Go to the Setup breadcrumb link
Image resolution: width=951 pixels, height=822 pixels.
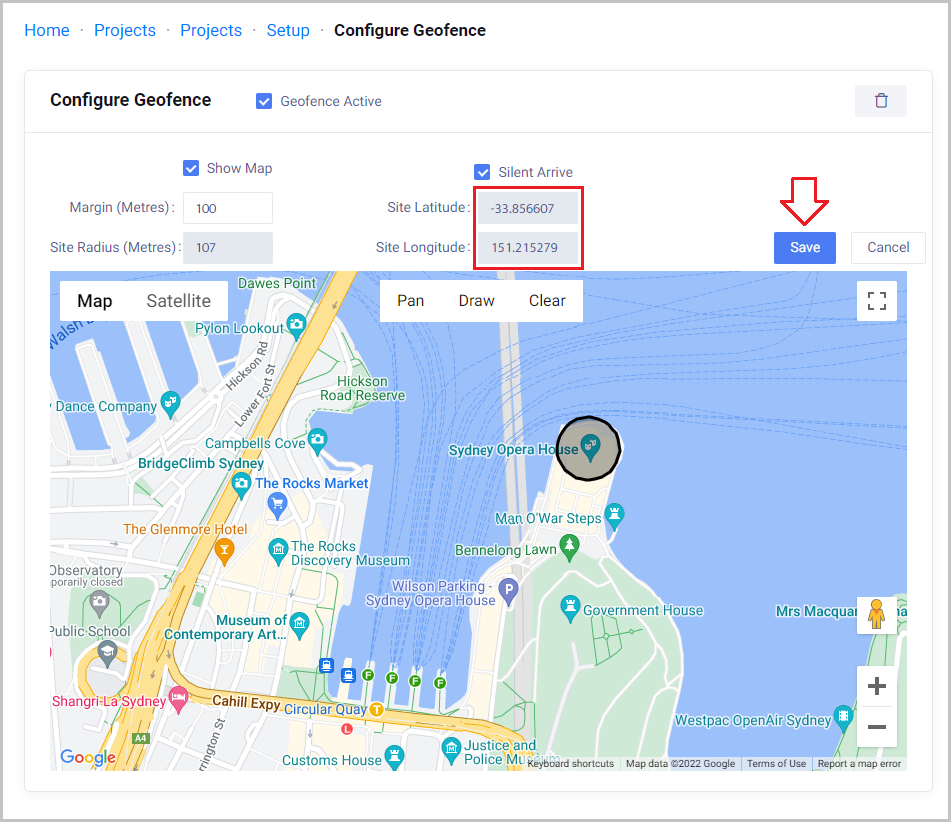(x=288, y=31)
